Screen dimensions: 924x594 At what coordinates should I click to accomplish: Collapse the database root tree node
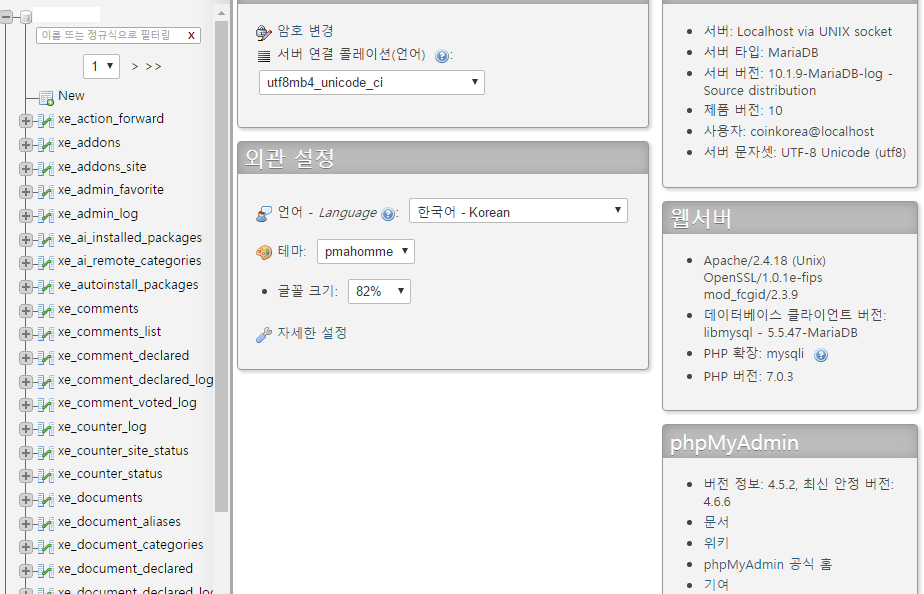7,17
